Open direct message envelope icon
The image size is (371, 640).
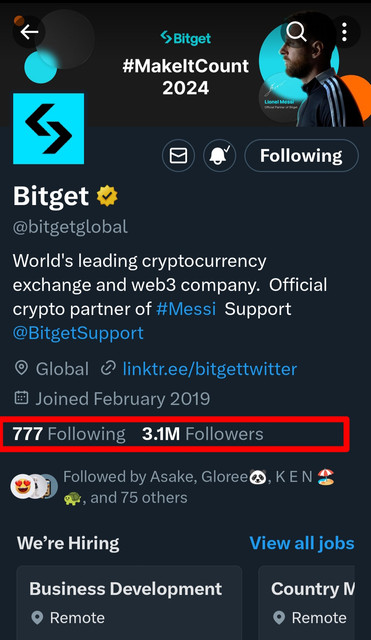[178, 156]
